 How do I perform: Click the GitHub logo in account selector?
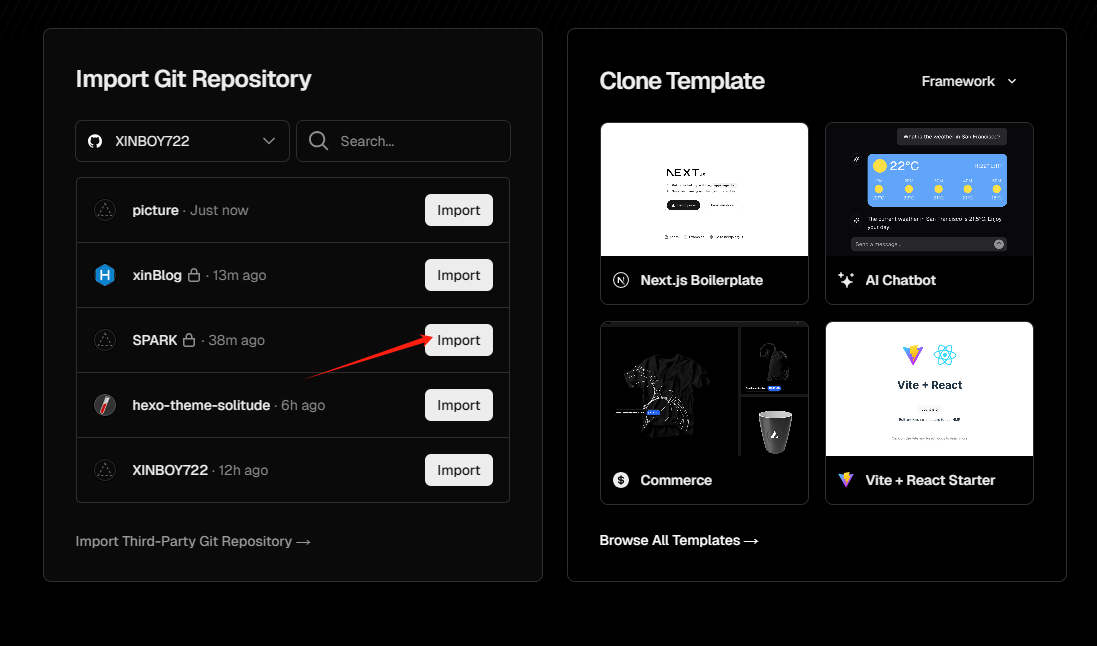tap(95, 141)
